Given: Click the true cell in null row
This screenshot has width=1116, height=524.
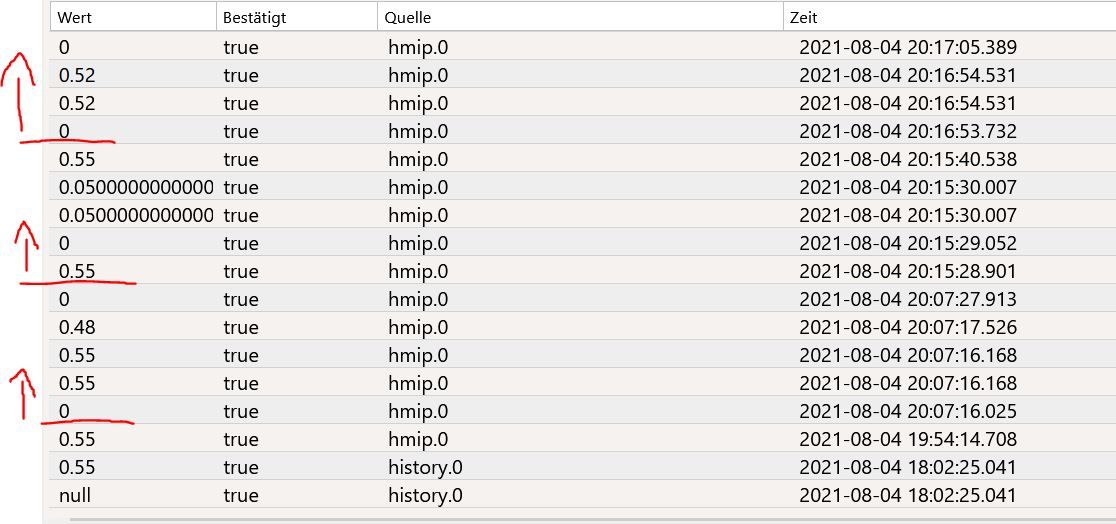Looking at the screenshot, I should click(x=241, y=496).
